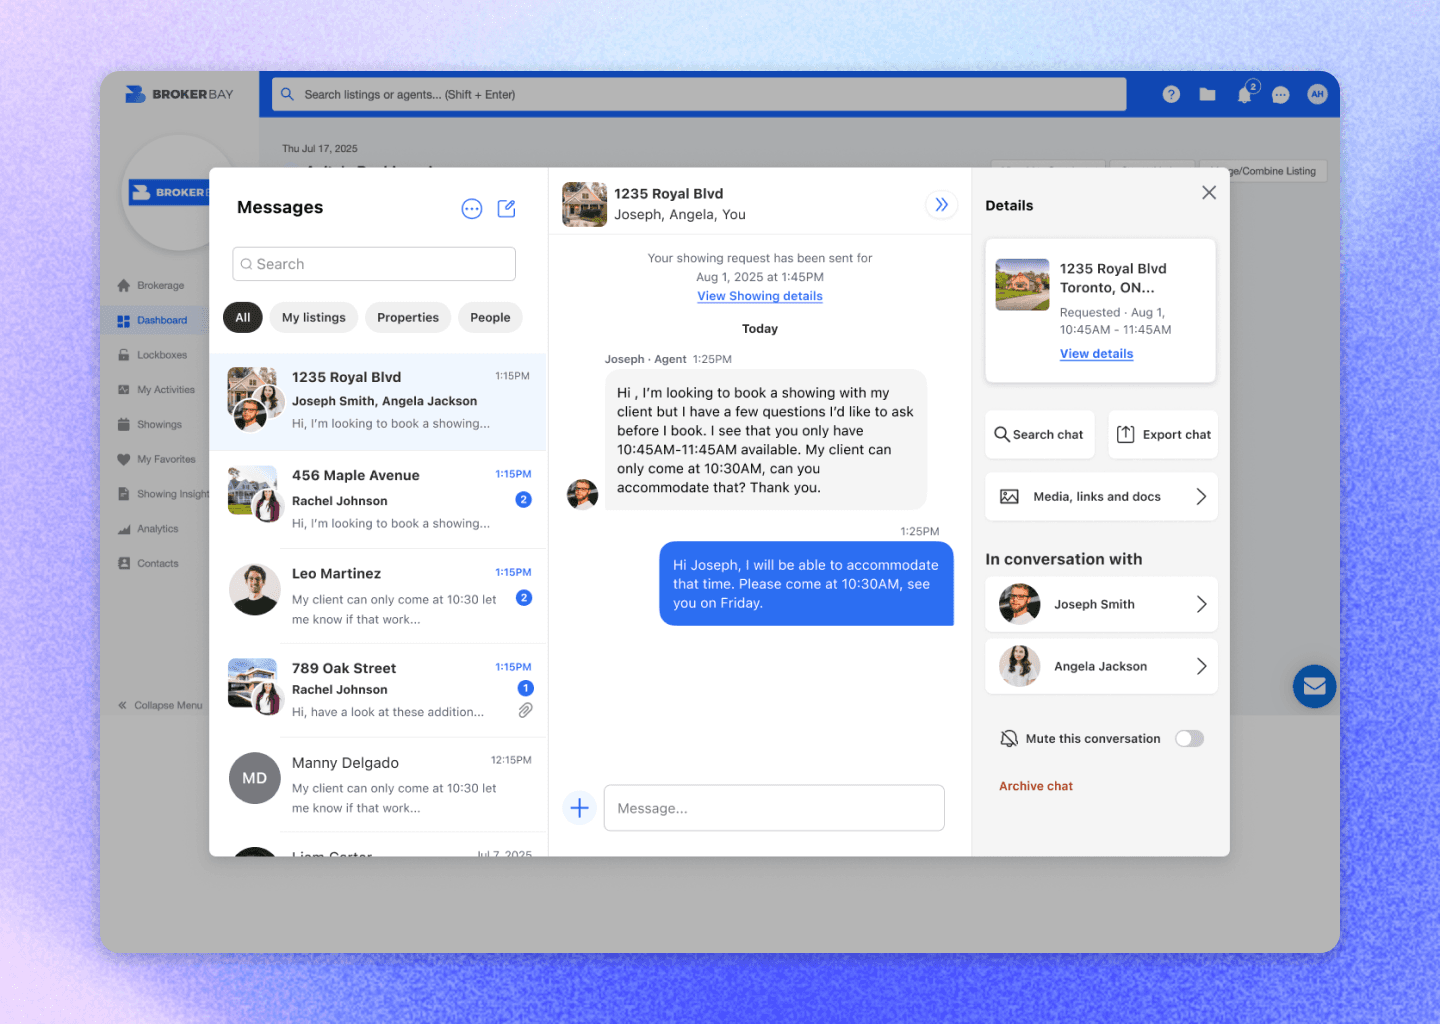The height and width of the screenshot is (1024, 1440).
Task: Click the help question mark icon in the top bar
Action: coord(1171,94)
